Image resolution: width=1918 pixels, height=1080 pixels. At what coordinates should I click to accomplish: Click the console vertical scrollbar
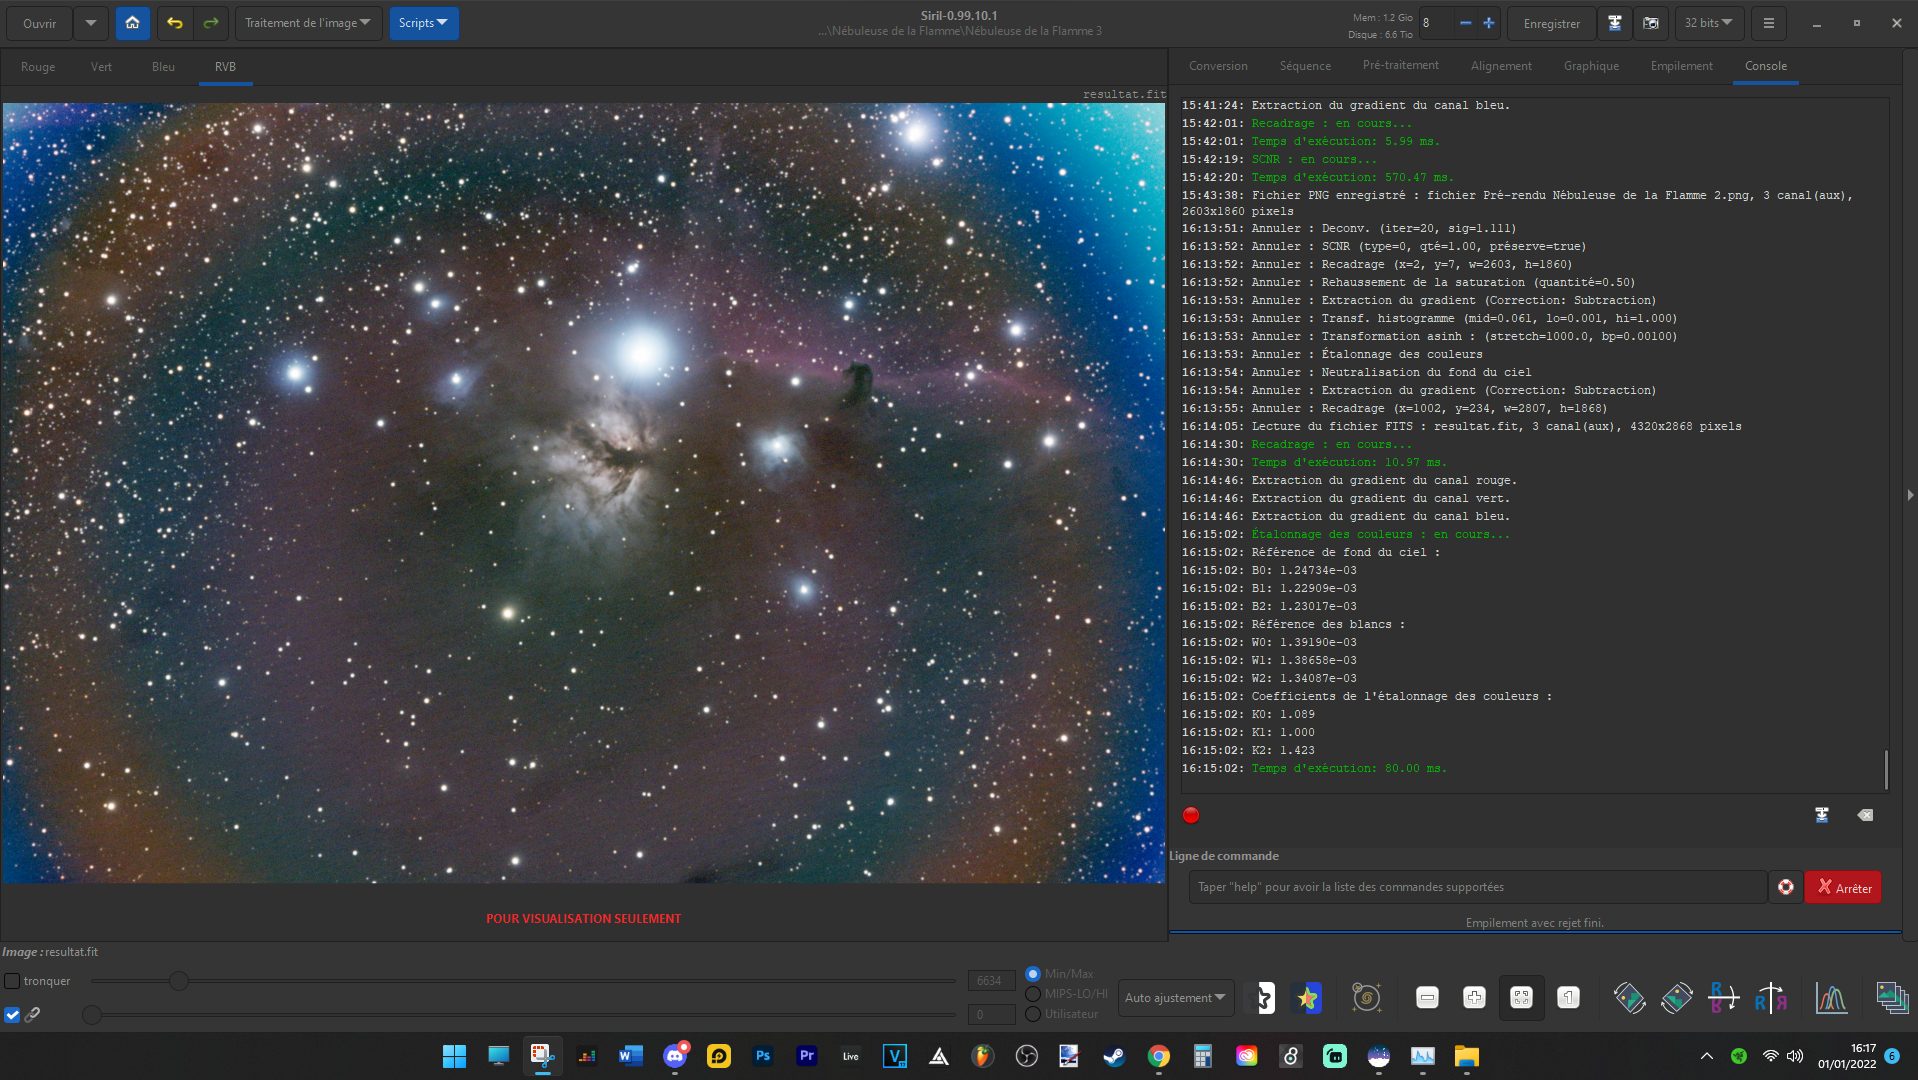pos(1886,770)
